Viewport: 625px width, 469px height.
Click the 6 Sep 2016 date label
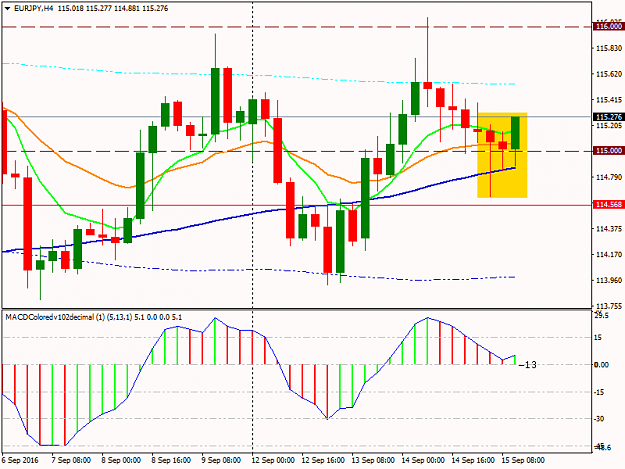20,460
